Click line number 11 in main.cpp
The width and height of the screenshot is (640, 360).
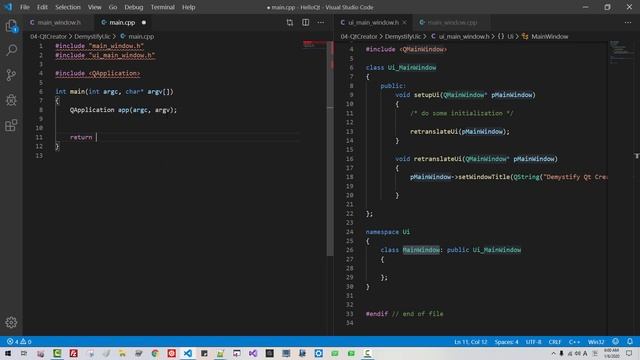pos(39,137)
